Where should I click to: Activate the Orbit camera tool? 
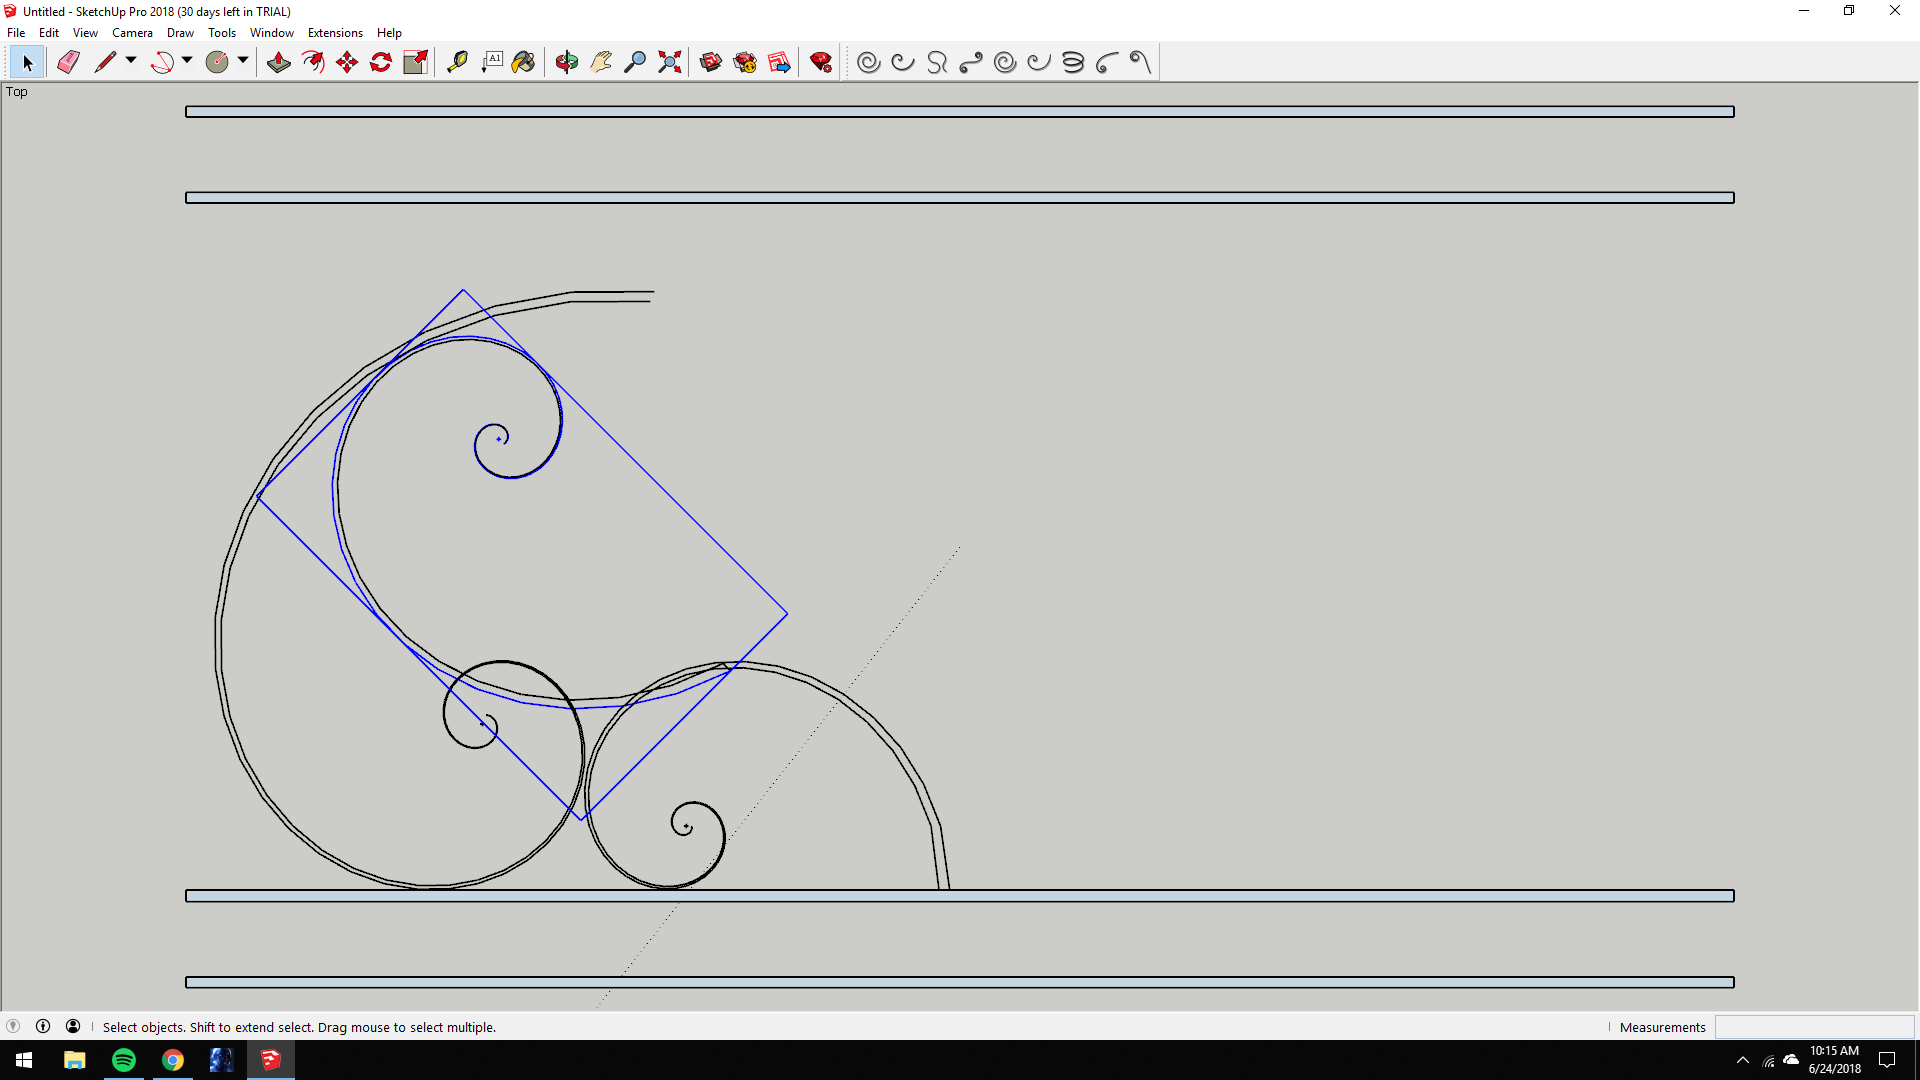567,62
